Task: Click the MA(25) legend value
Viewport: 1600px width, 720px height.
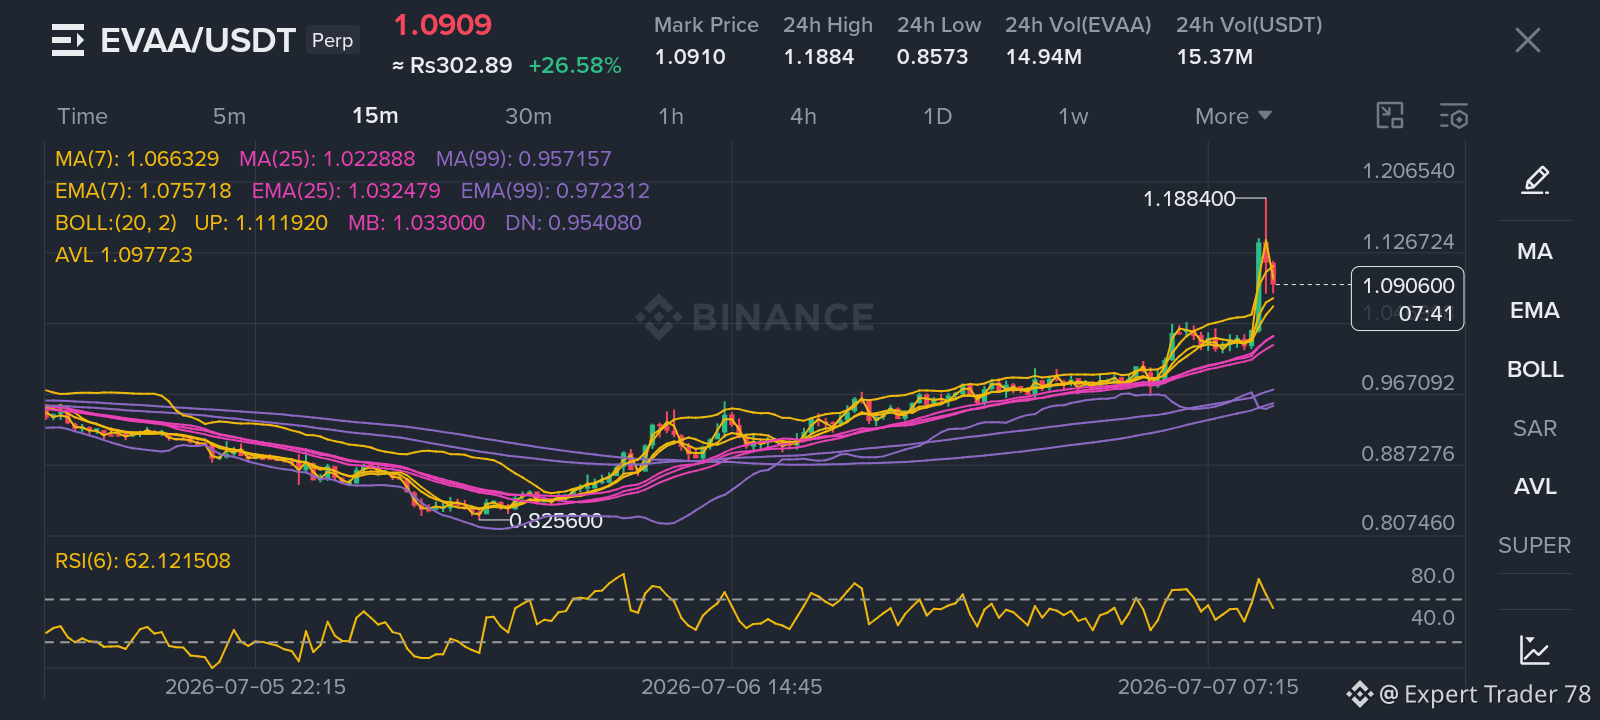Action: (x=327, y=159)
